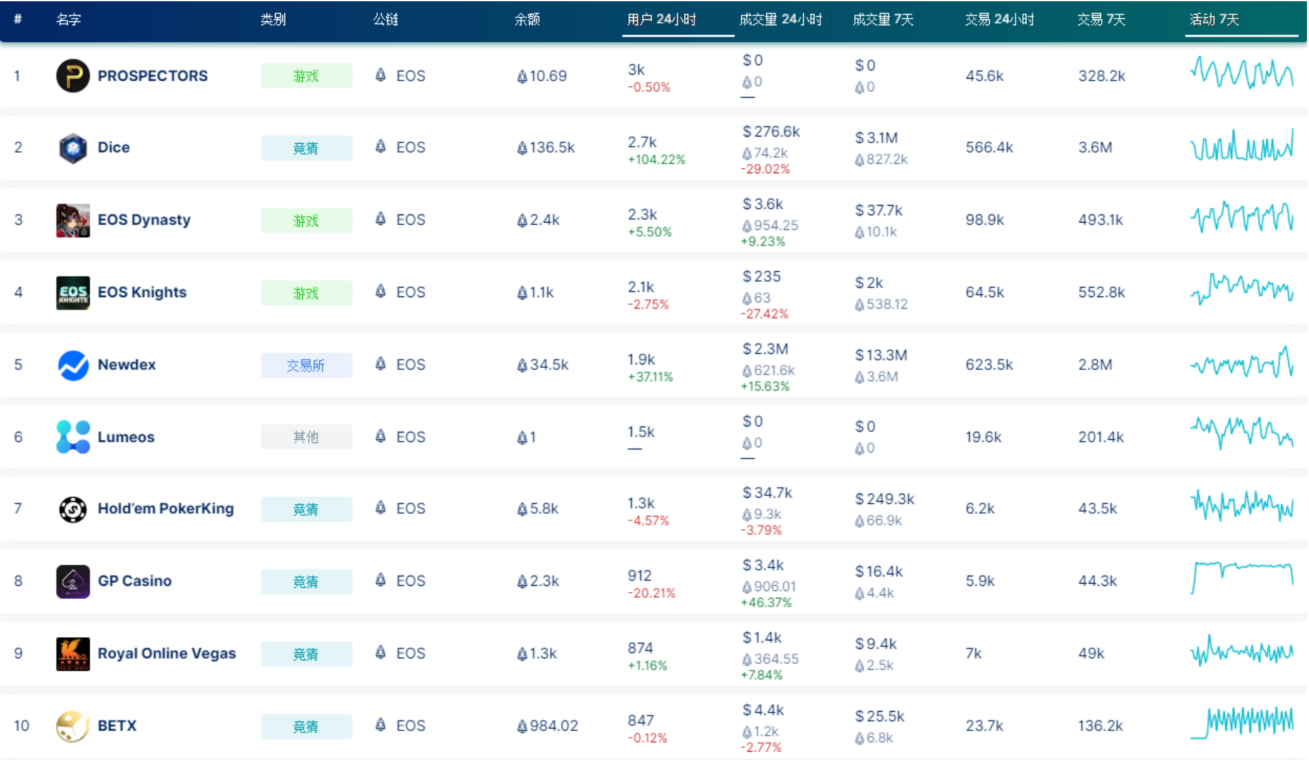The width and height of the screenshot is (1309, 760).
Task: Sort by the 用户 24小时 column header
Action: click(662, 19)
